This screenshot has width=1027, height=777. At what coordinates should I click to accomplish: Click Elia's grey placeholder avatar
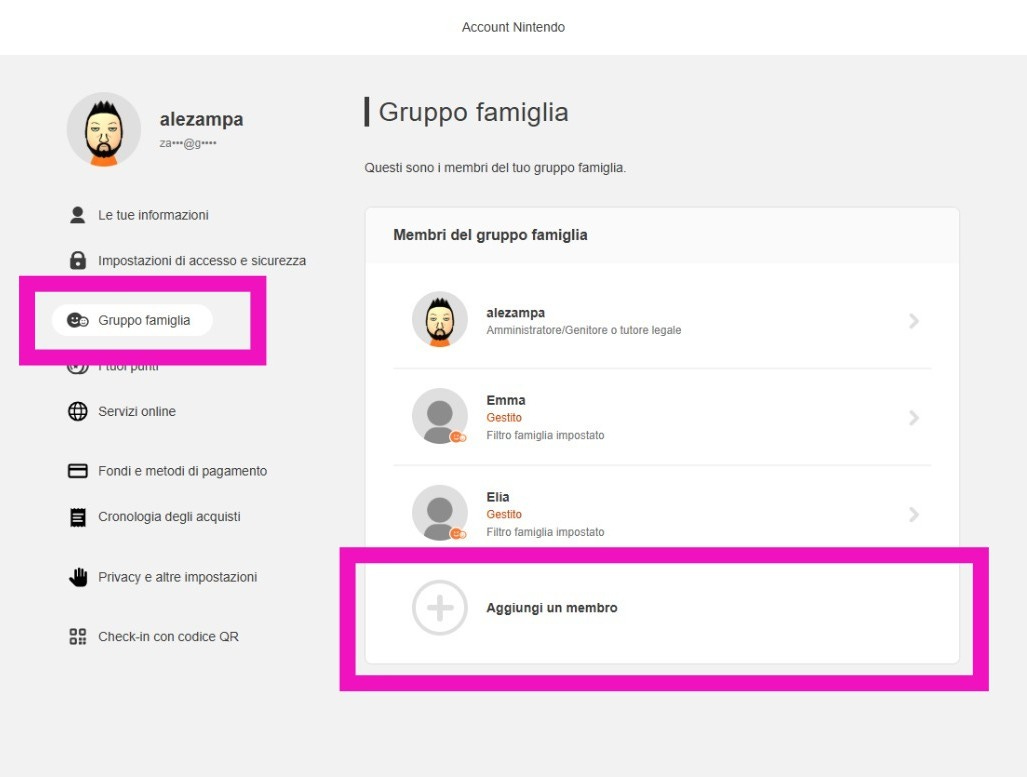pyautogui.click(x=439, y=513)
